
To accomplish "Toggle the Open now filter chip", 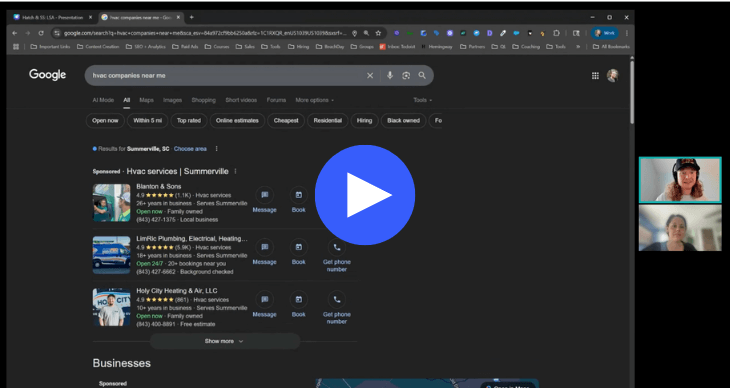I will click(x=105, y=121).
